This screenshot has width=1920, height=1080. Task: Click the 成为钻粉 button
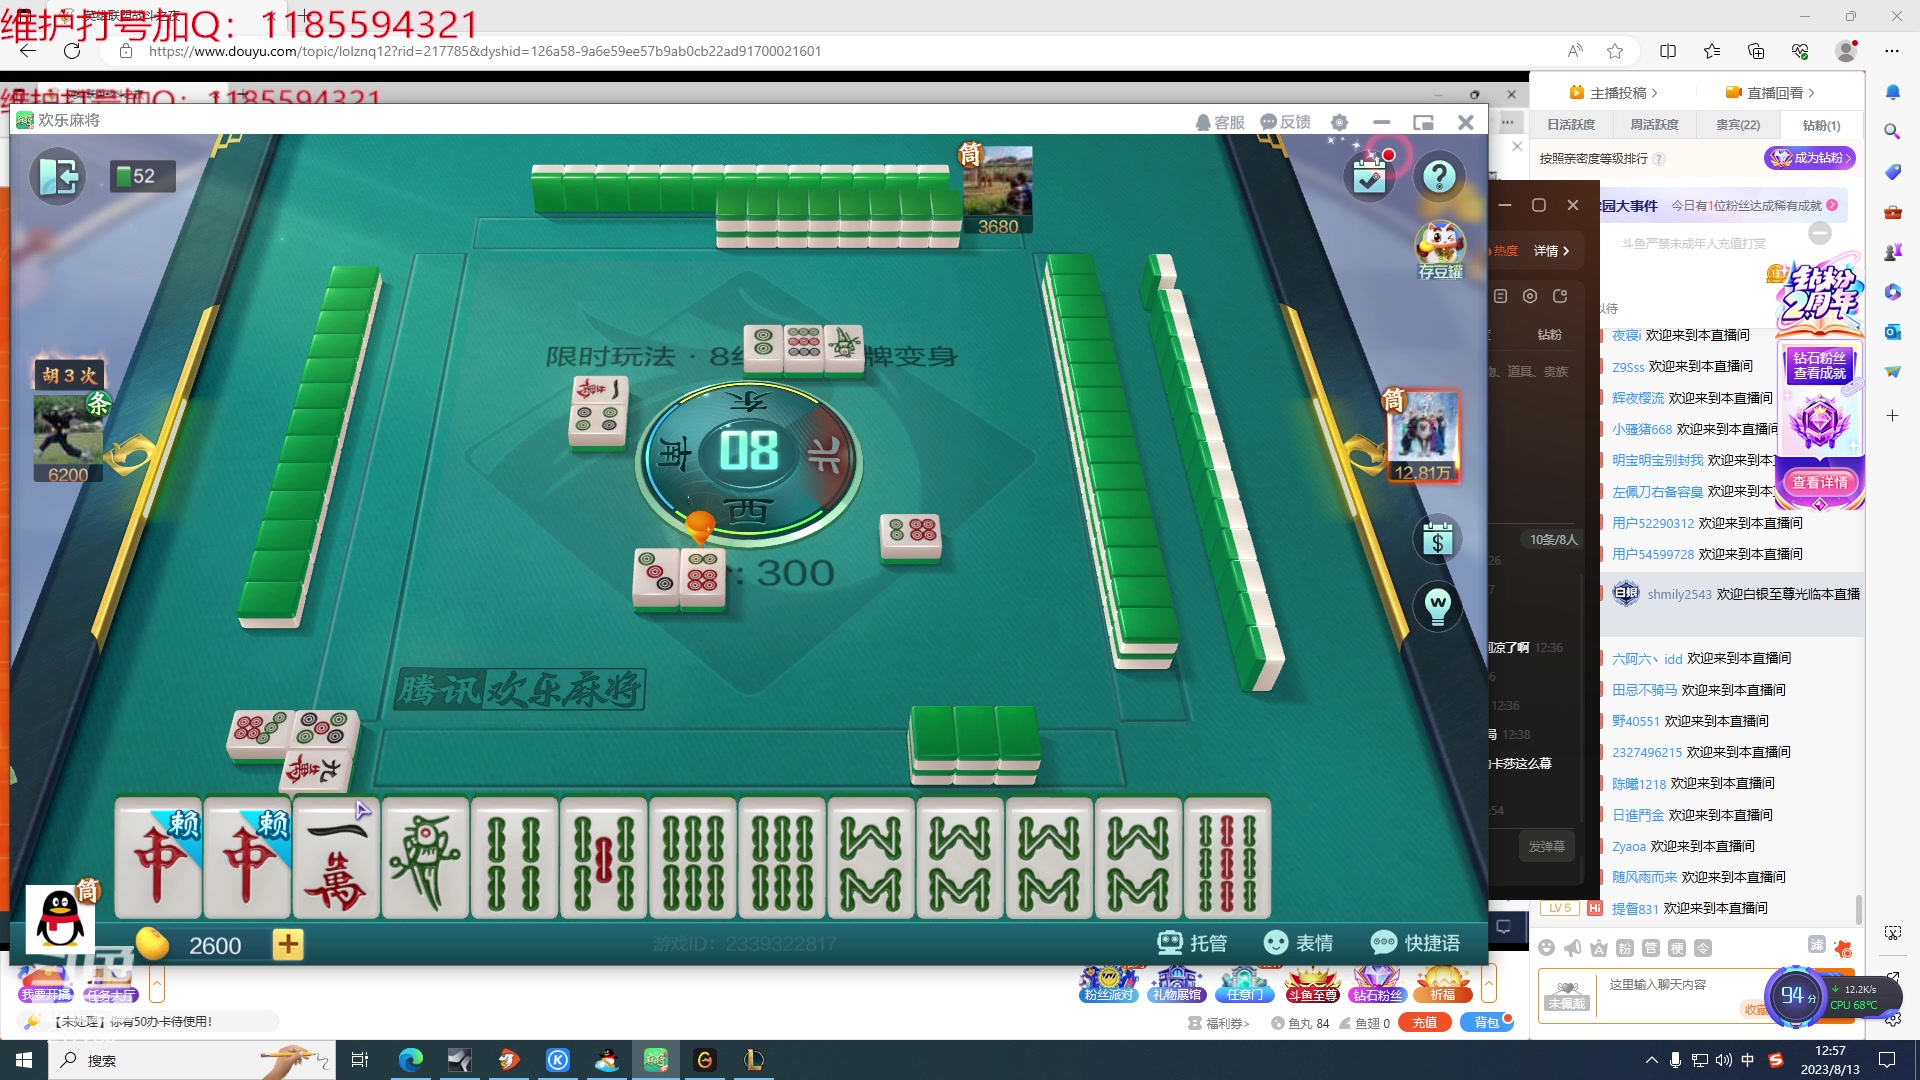click(1810, 157)
